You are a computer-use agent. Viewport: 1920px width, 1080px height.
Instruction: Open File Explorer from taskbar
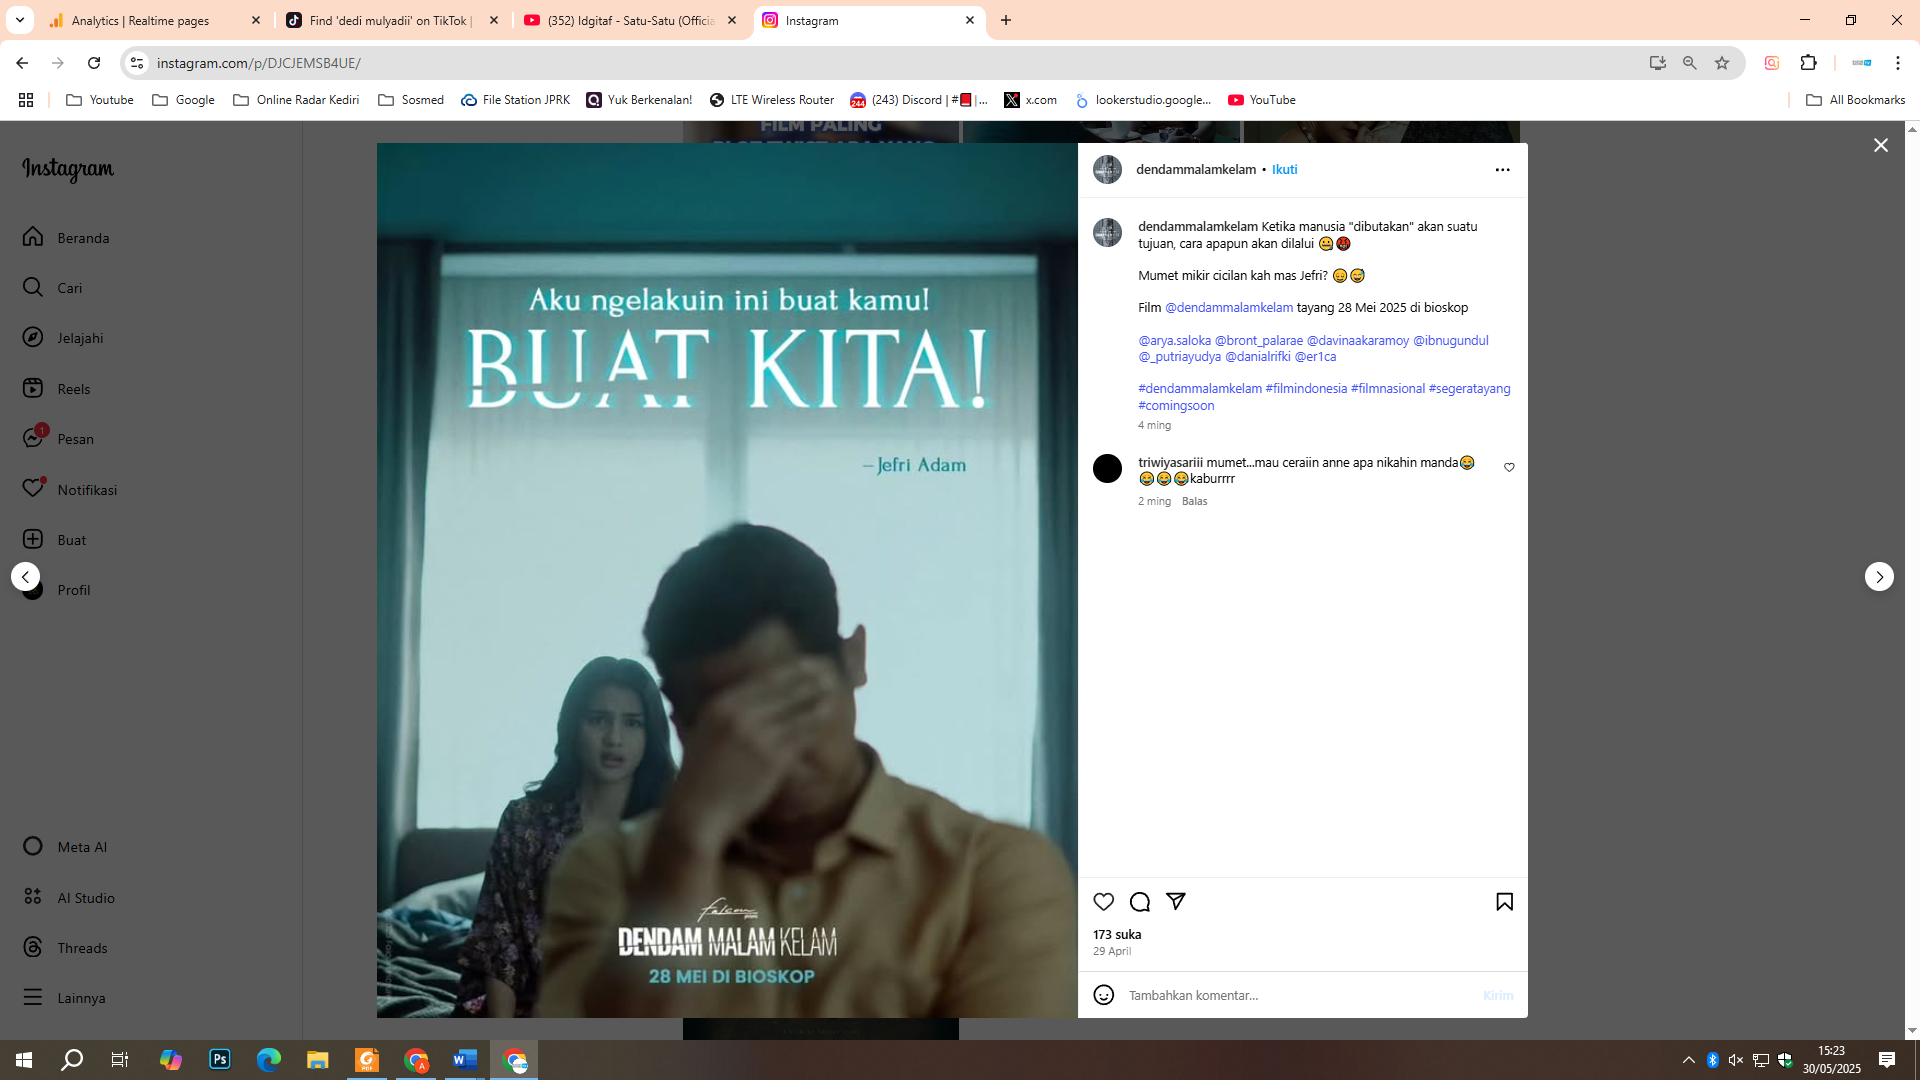point(318,1060)
